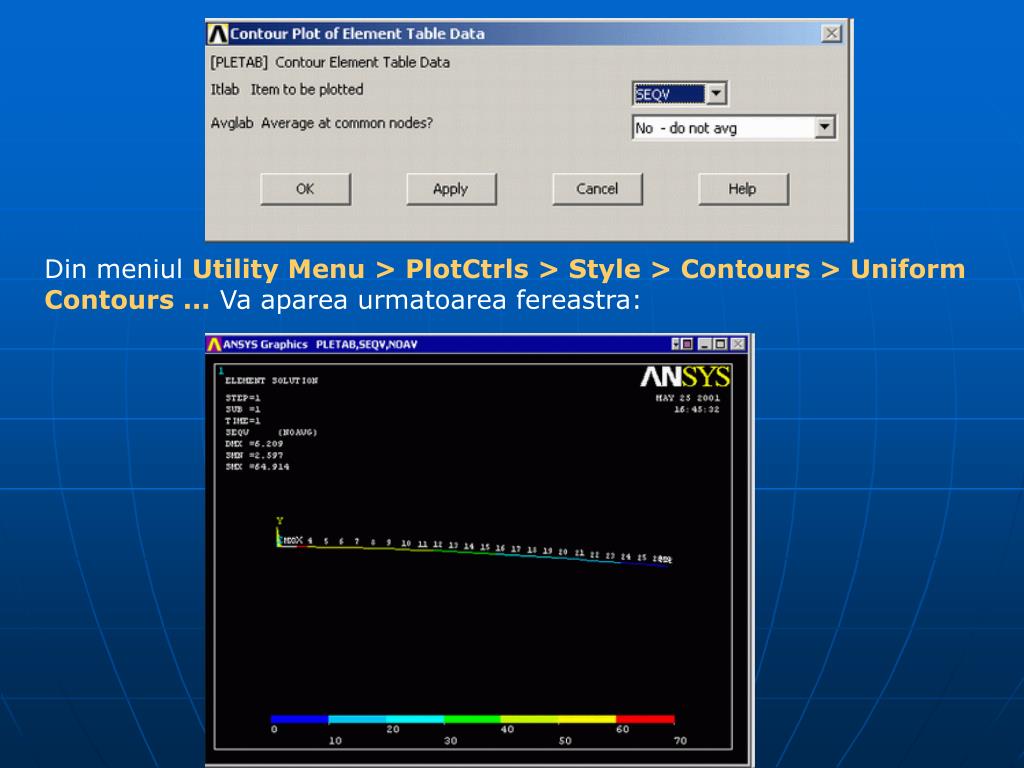Screen dimensions: 1024x768
Task: Click the OK button
Action: tap(305, 189)
